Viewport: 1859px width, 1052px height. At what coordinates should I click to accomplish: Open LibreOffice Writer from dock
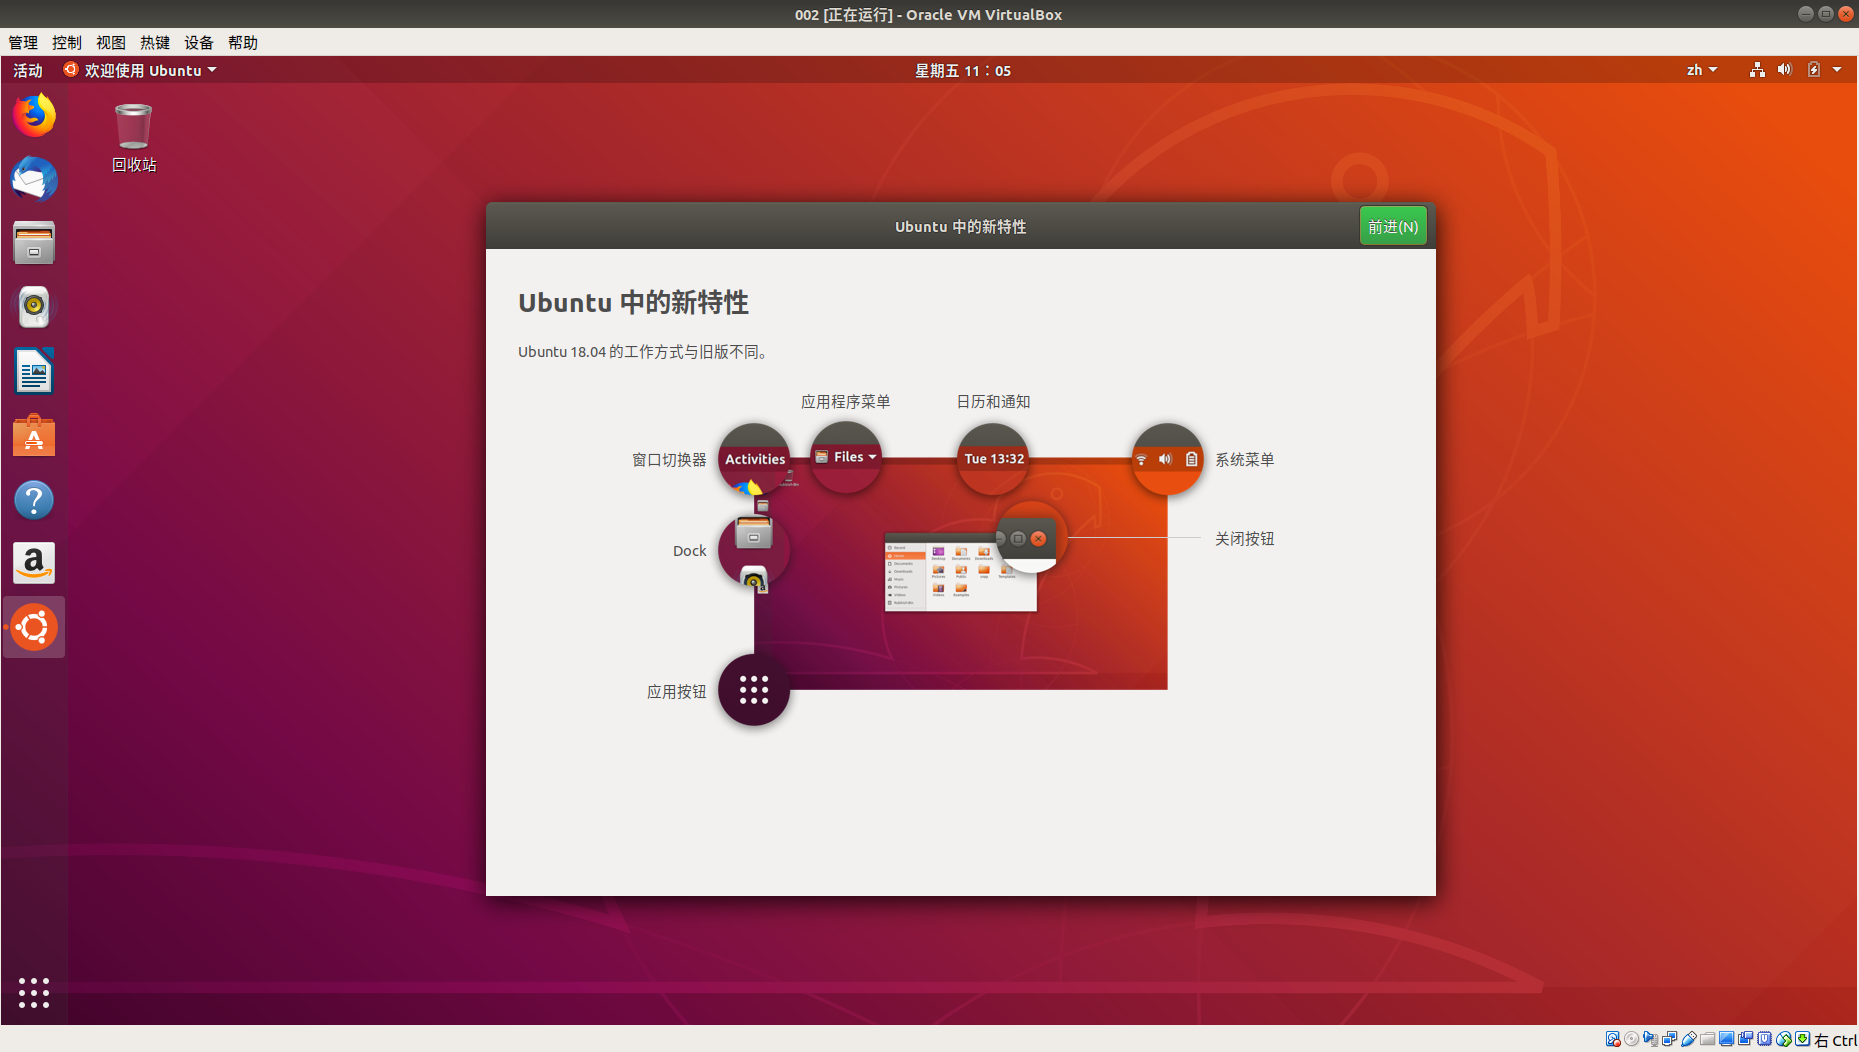(x=34, y=372)
